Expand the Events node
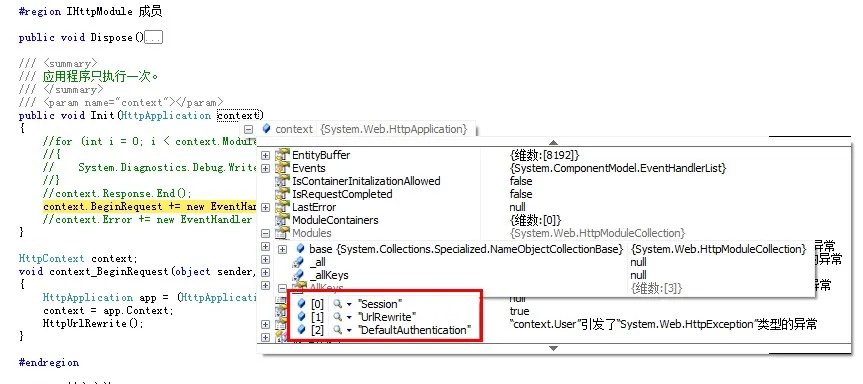This screenshot has height=384, width=863. 265,168
